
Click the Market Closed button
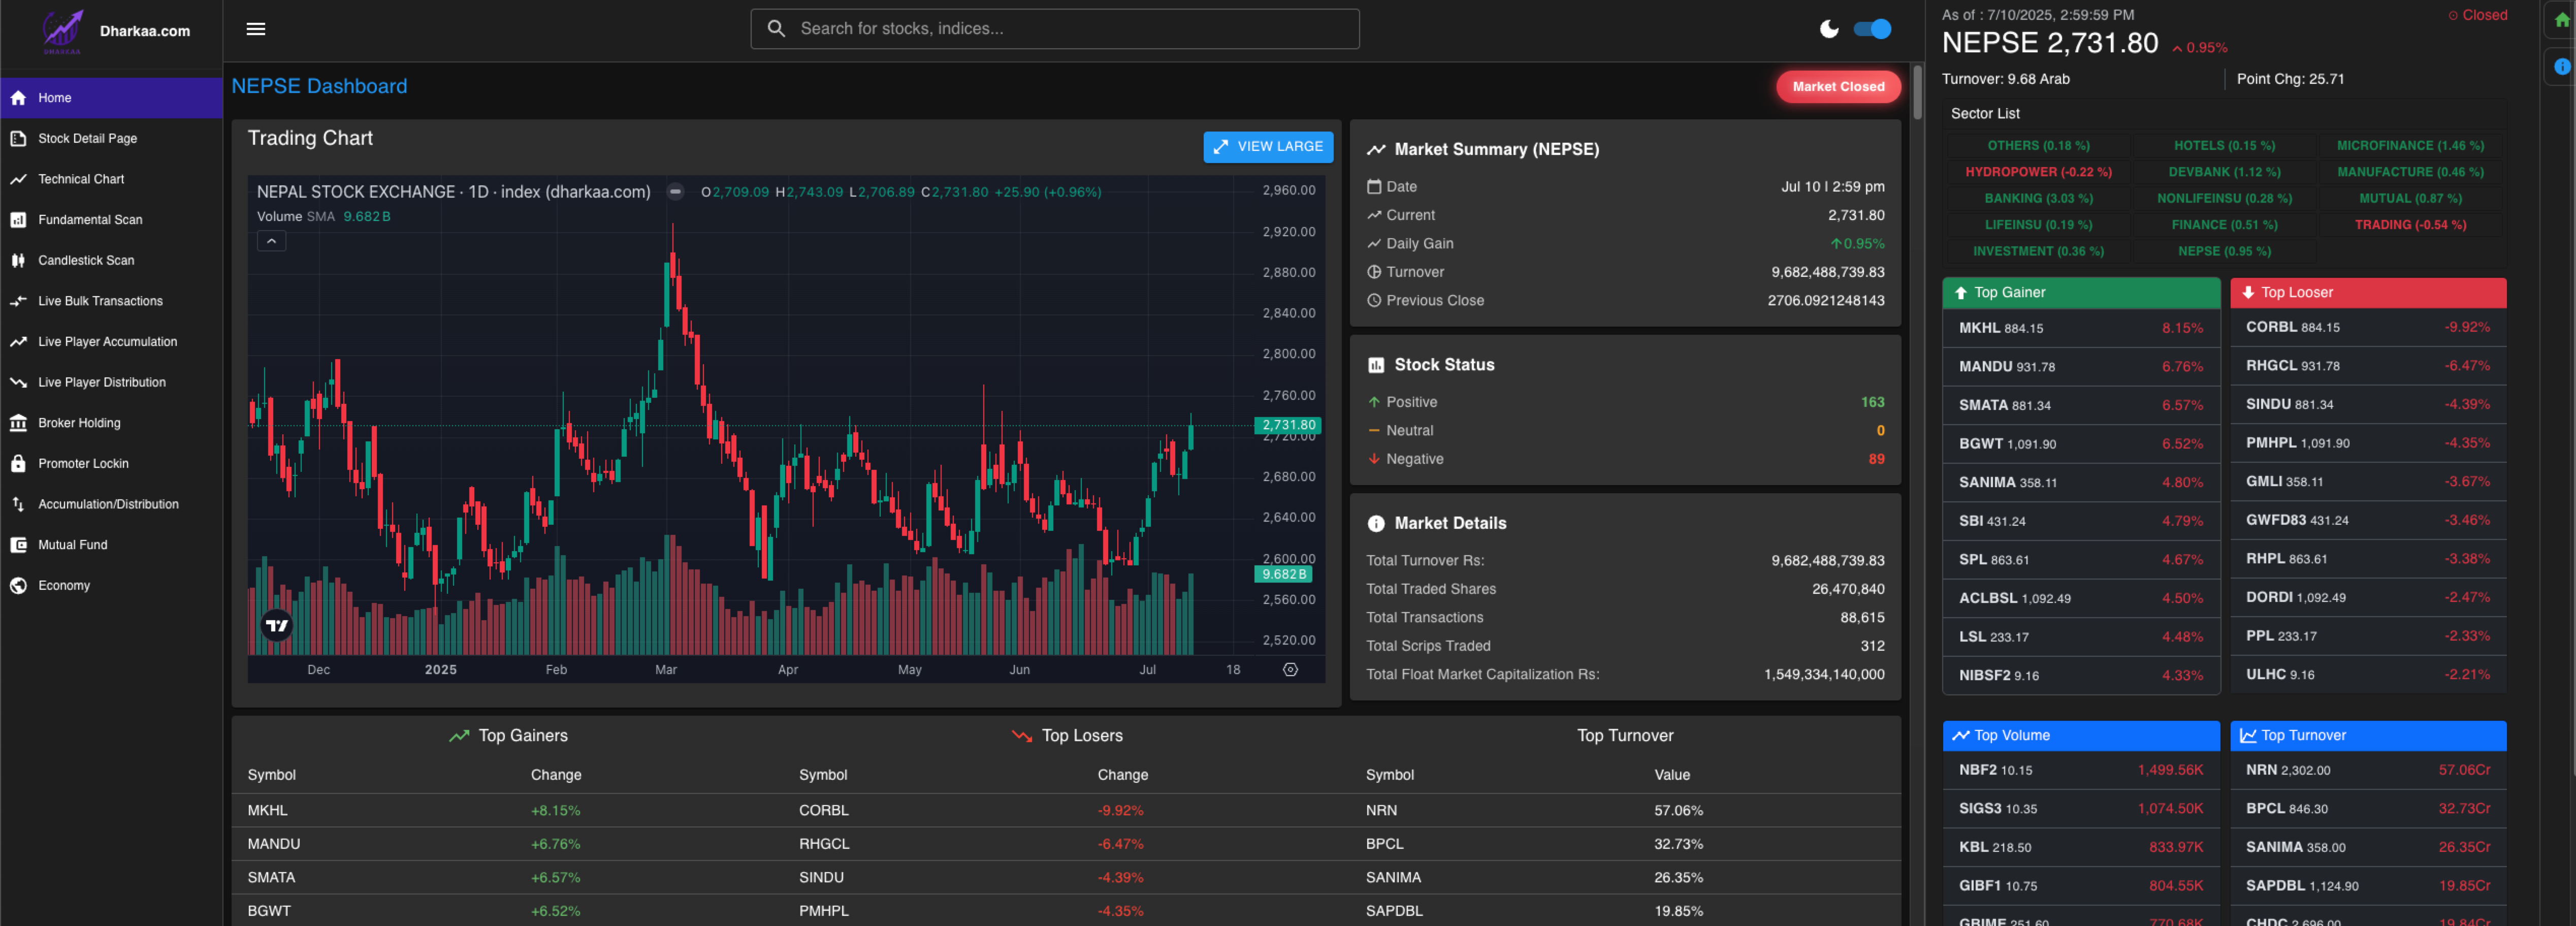pyautogui.click(x=1837, y=87)
